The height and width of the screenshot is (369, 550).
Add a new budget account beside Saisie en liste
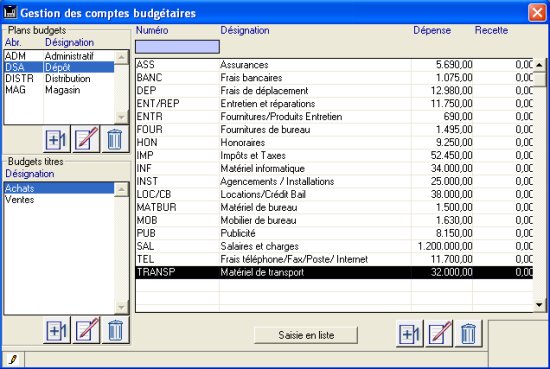pos(409,334)
